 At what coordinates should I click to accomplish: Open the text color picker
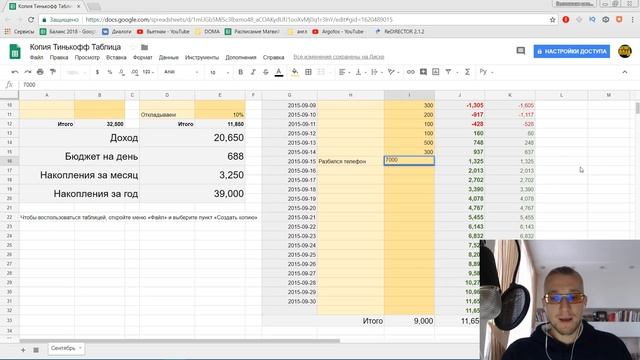tap(279, 72)
